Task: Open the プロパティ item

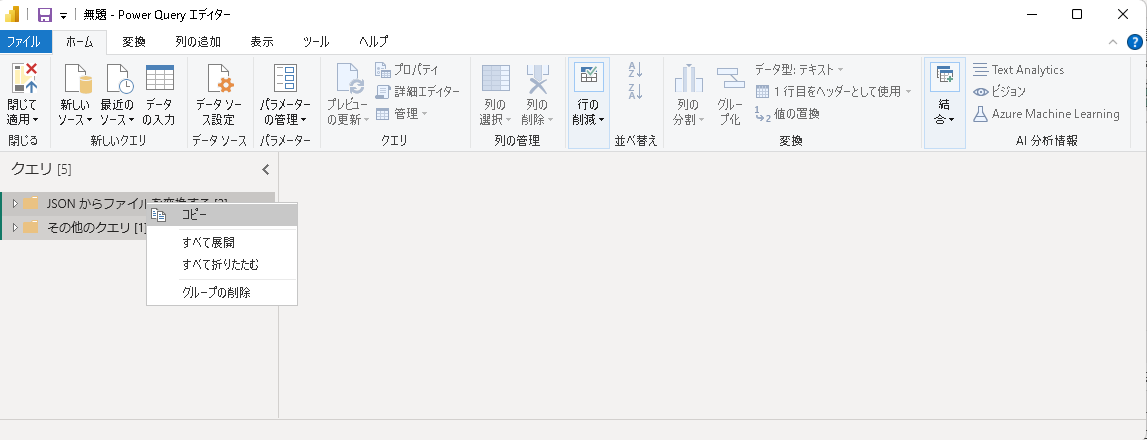Action: (407, 70)
